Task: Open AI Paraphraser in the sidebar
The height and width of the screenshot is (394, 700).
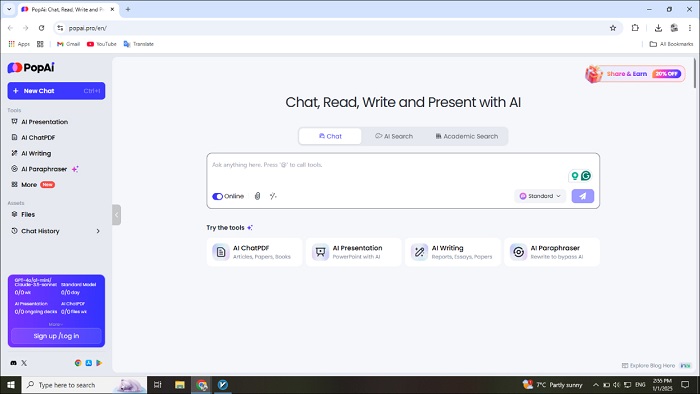Action: [x=45, y=169]
